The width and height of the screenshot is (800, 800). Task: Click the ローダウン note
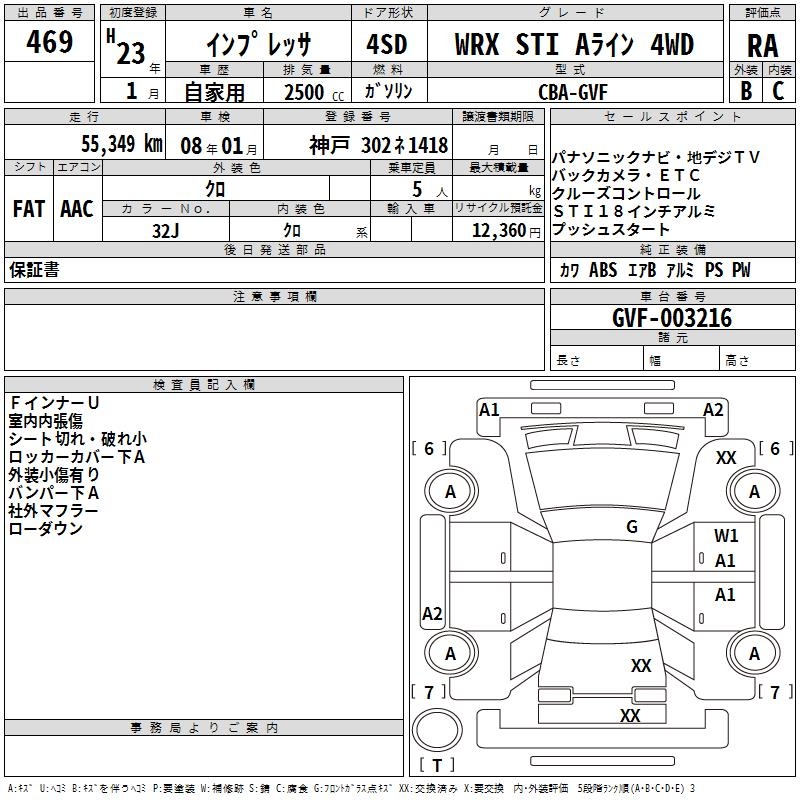coord(45,529)
